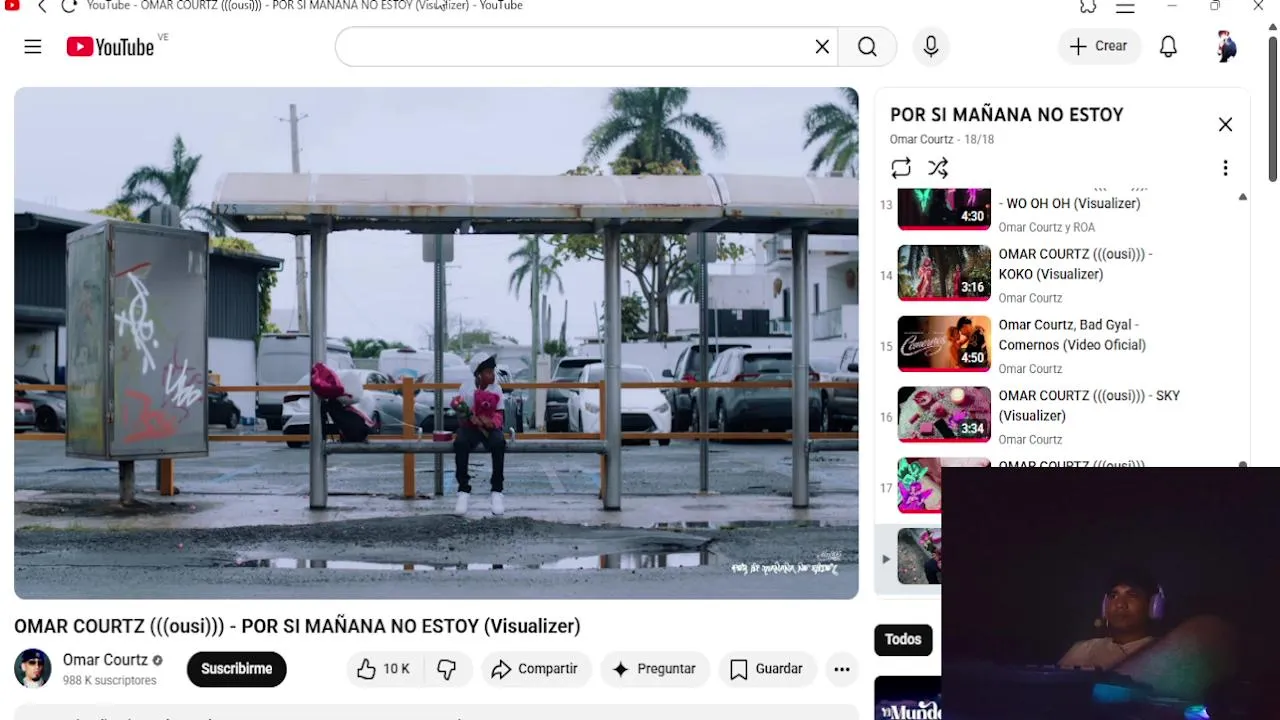Open the playlist title POR SI MAÑANA NO ESTOY

click(1007, 115)
